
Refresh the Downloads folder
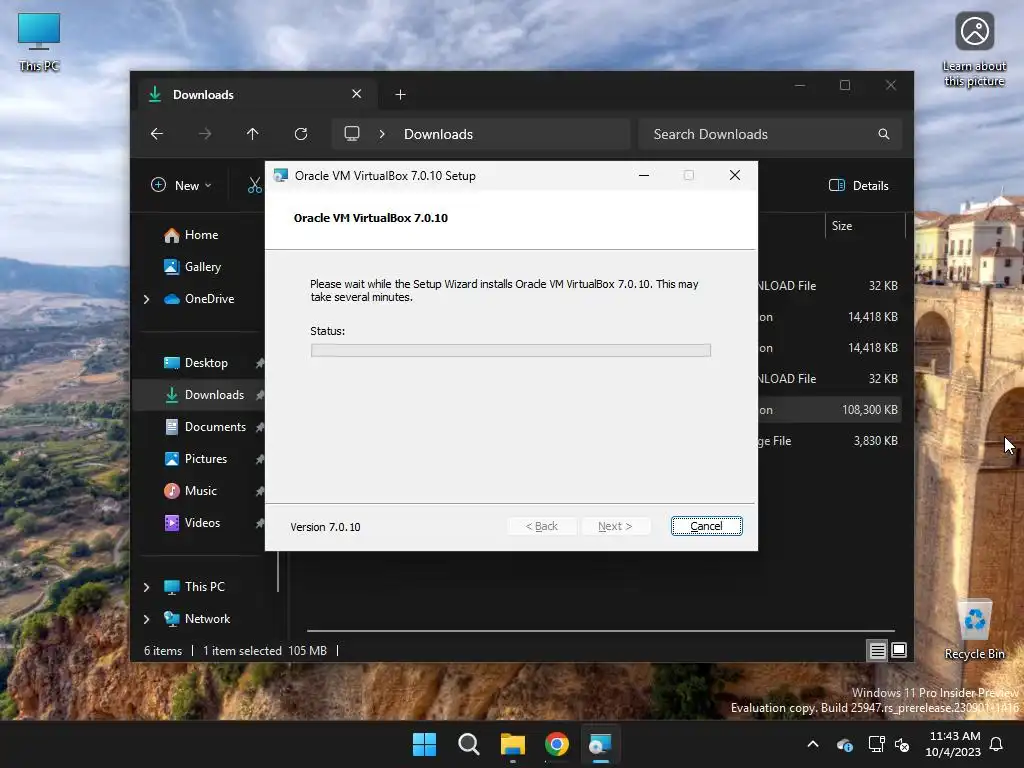tap(300, 134)
